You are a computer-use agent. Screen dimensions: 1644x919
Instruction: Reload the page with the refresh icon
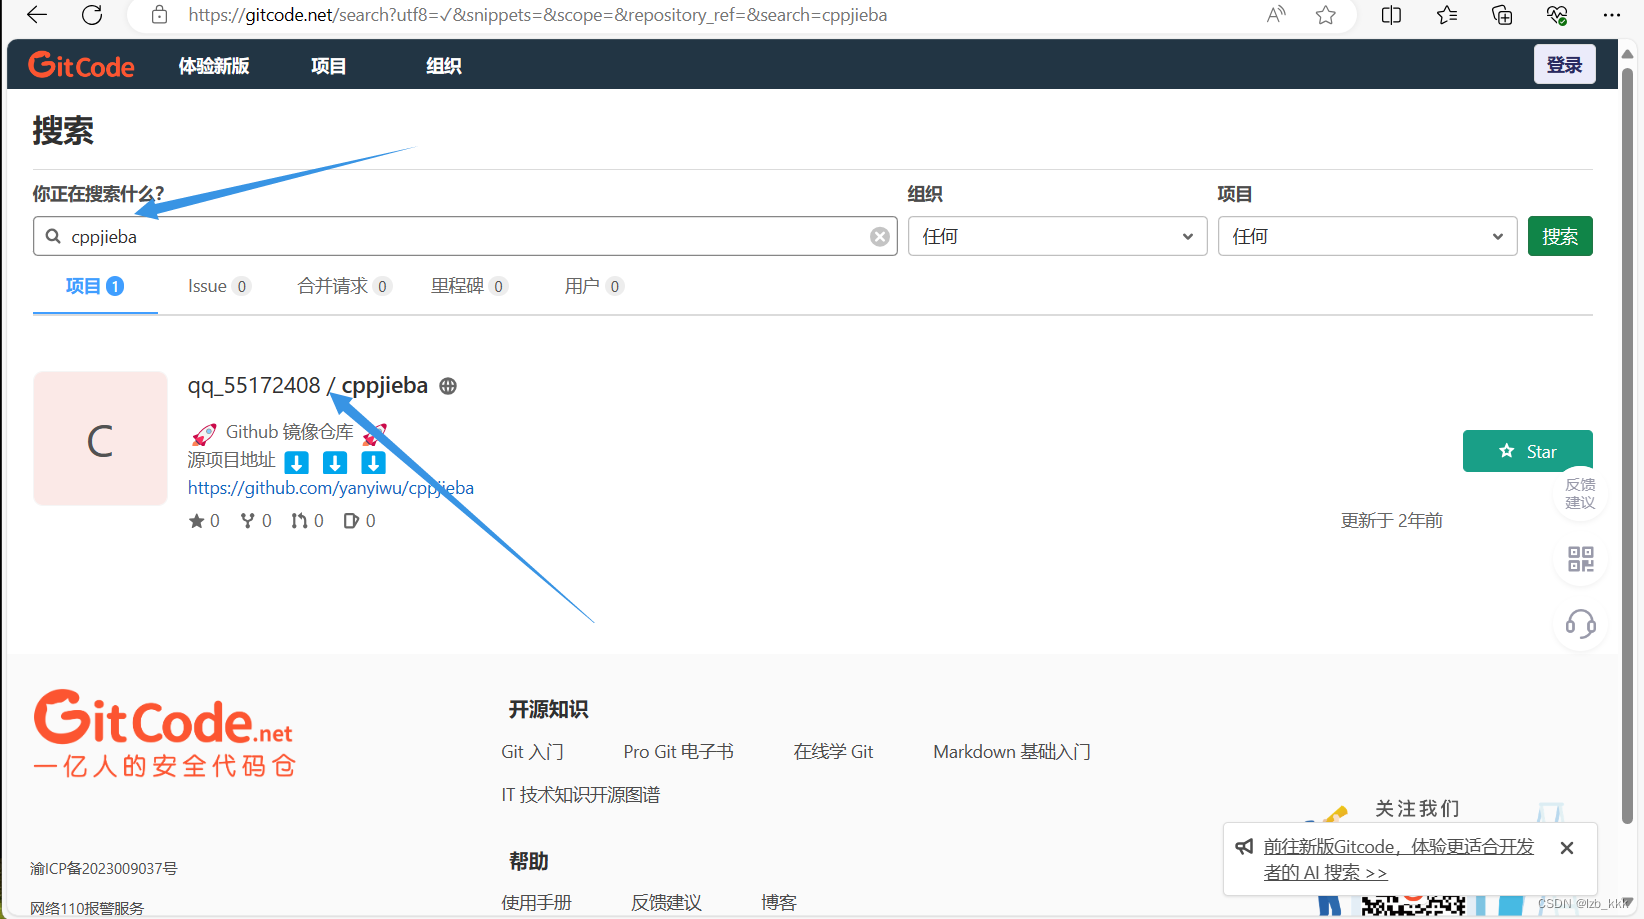click(x=92, y=15)
